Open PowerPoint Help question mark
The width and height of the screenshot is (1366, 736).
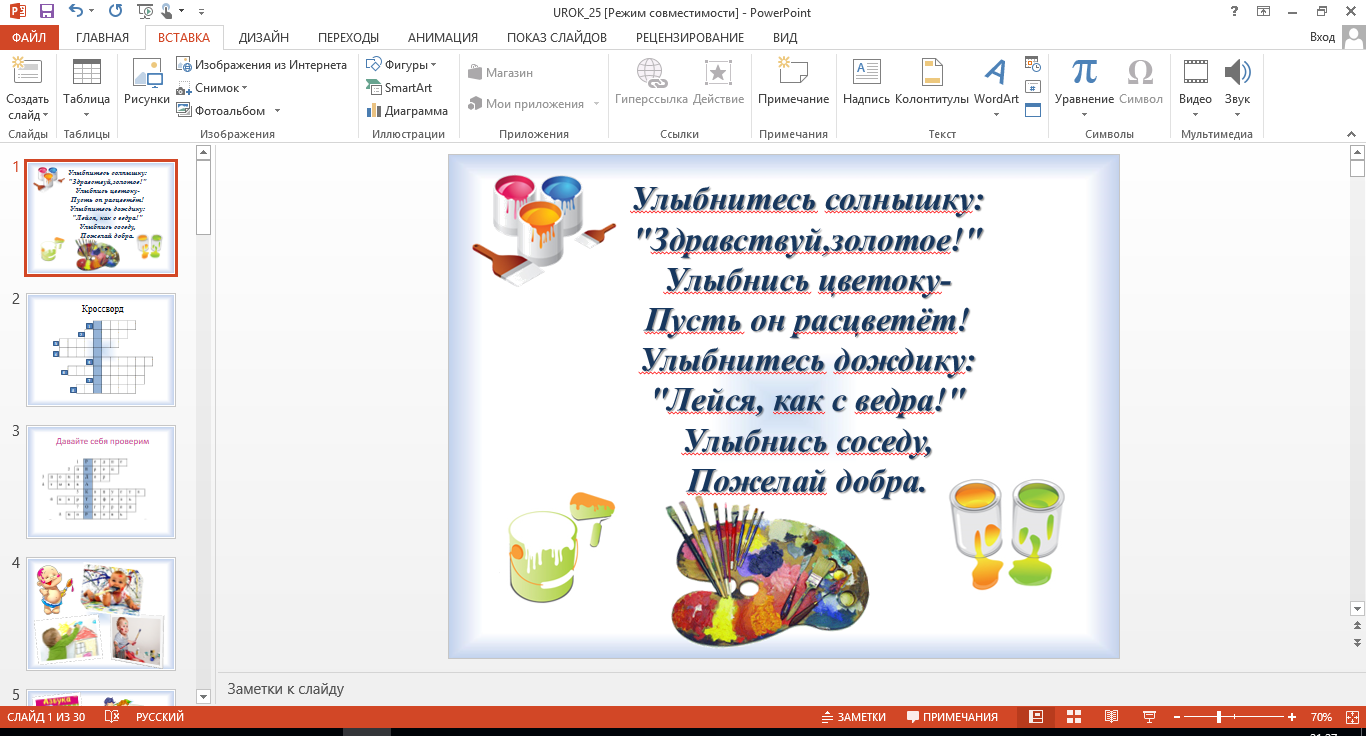point(1236,12)
